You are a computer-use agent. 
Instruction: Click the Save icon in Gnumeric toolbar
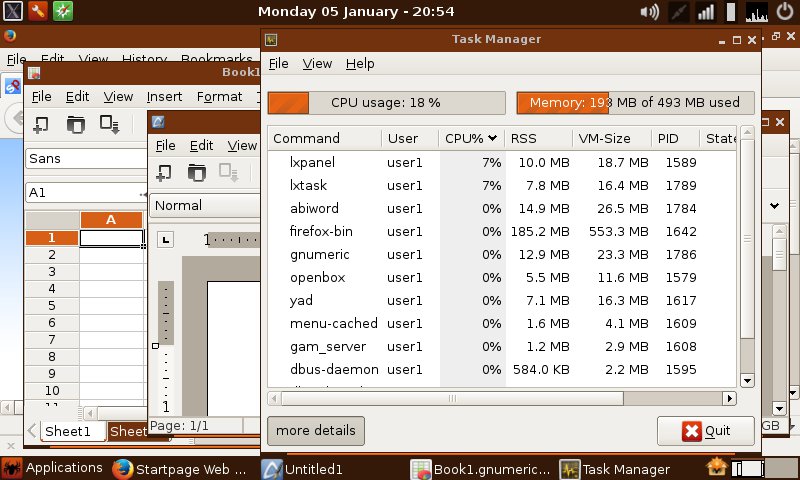[x=109, y=125]
